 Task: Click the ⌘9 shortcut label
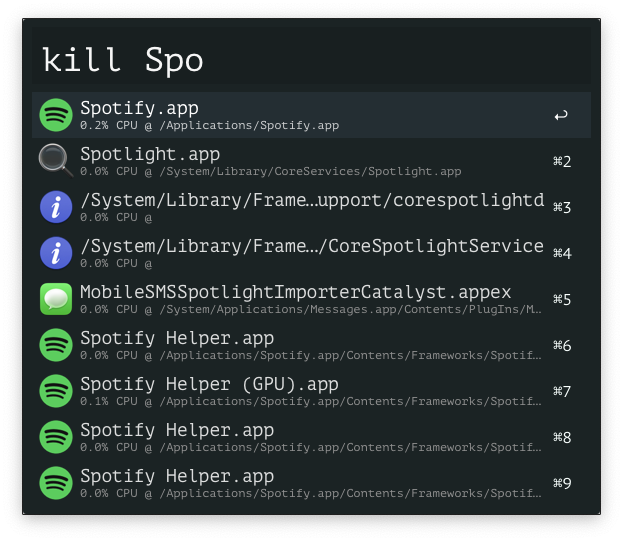click(x=562, y=483)
